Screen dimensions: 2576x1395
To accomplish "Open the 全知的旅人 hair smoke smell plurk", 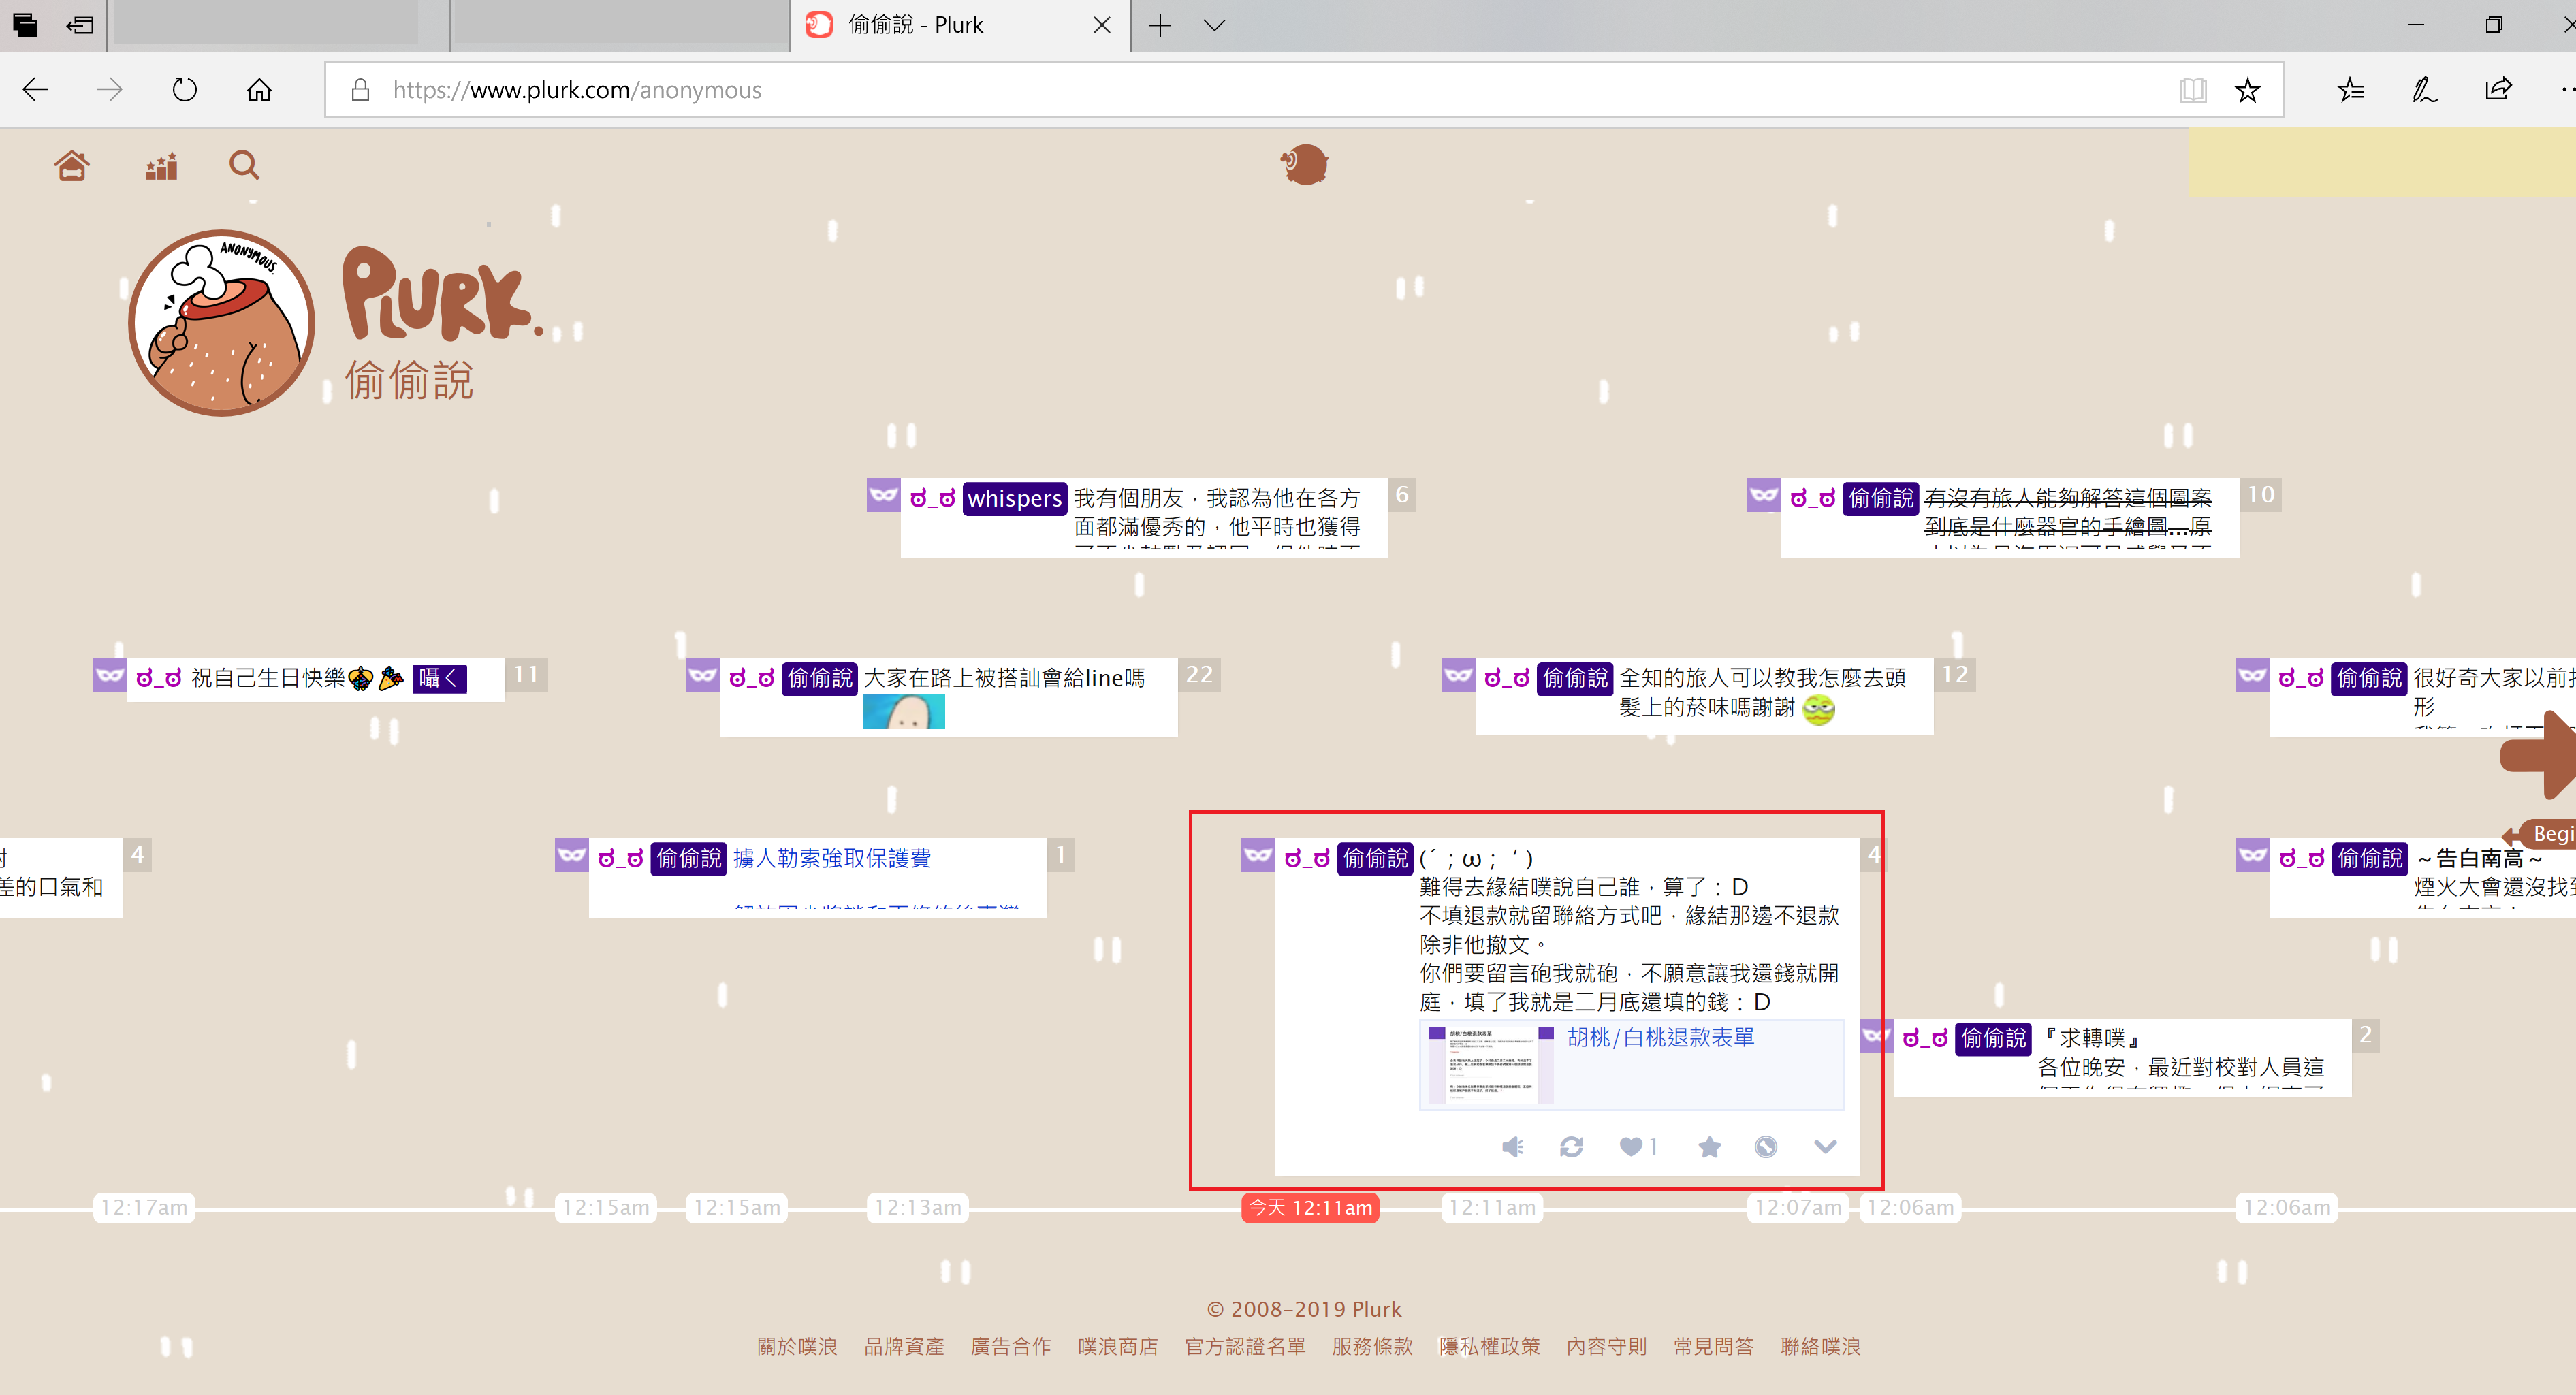I will pos(1762,693).
